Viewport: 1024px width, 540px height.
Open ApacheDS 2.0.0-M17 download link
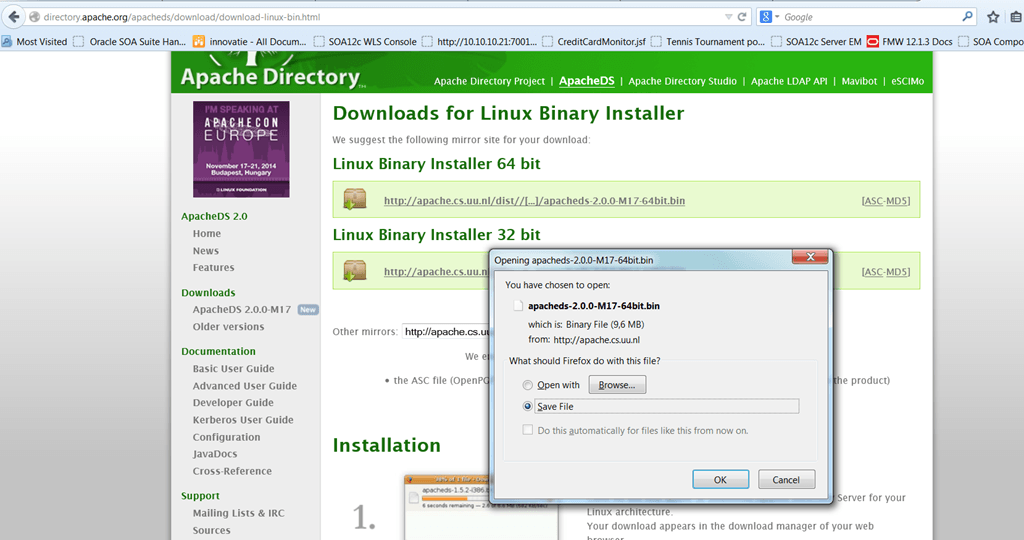242,310
